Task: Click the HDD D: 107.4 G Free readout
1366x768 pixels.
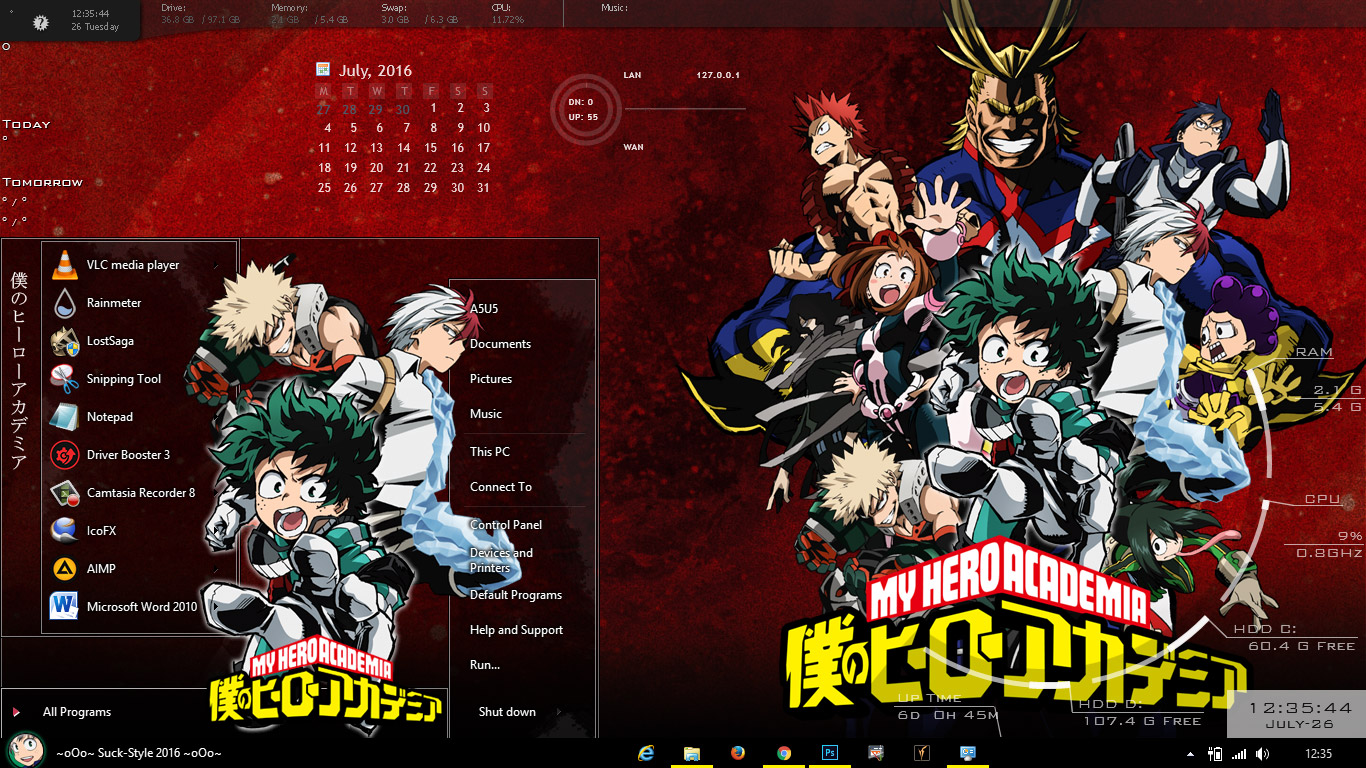Action: 1140,712
